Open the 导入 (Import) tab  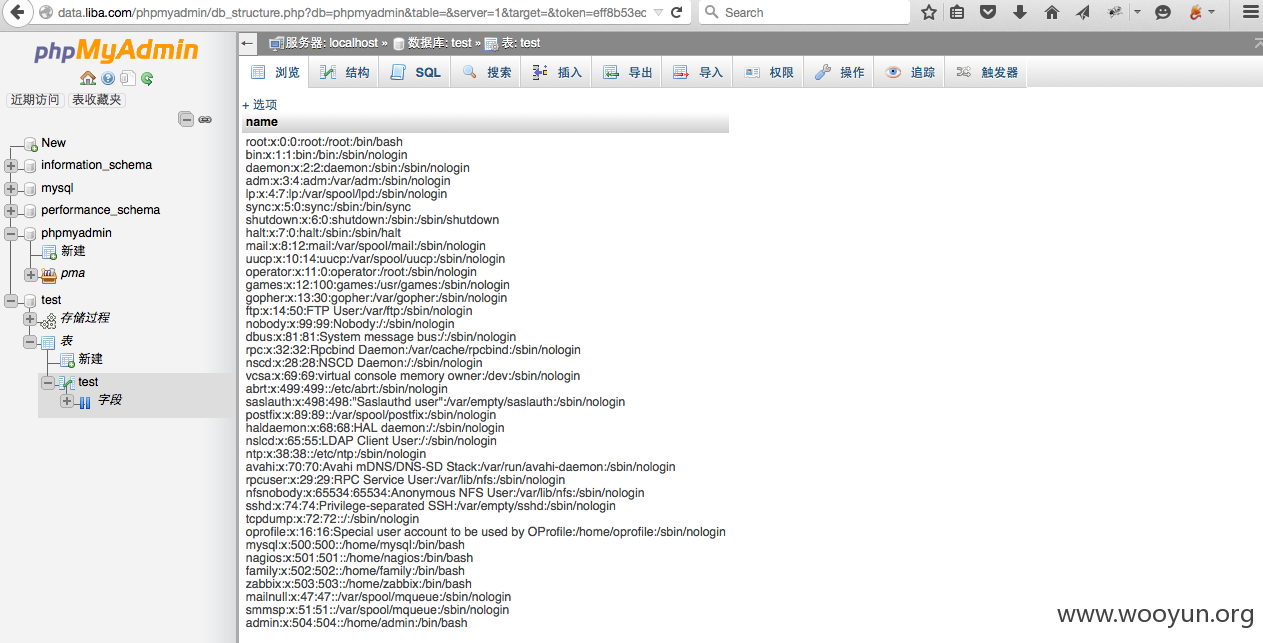point(698,73)
